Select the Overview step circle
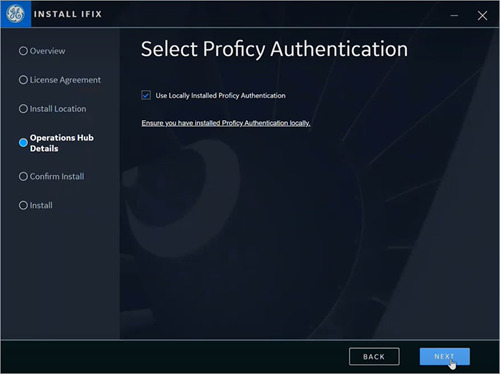The image size is (500, 374). tap(23, 51)
